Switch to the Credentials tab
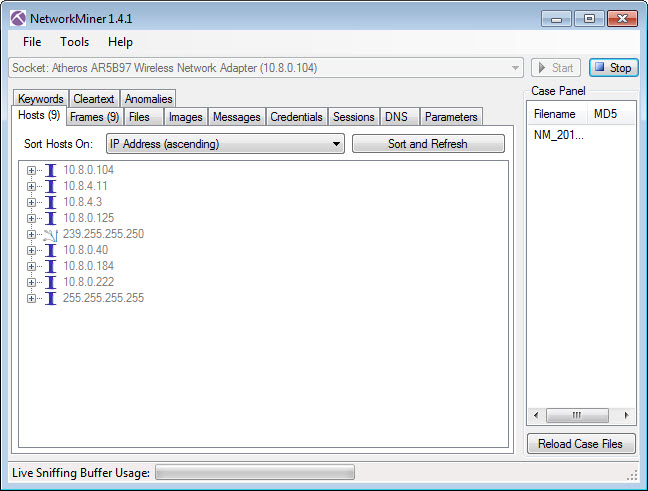The height and width of the screenshot is (491, 648). click(296, 117)
